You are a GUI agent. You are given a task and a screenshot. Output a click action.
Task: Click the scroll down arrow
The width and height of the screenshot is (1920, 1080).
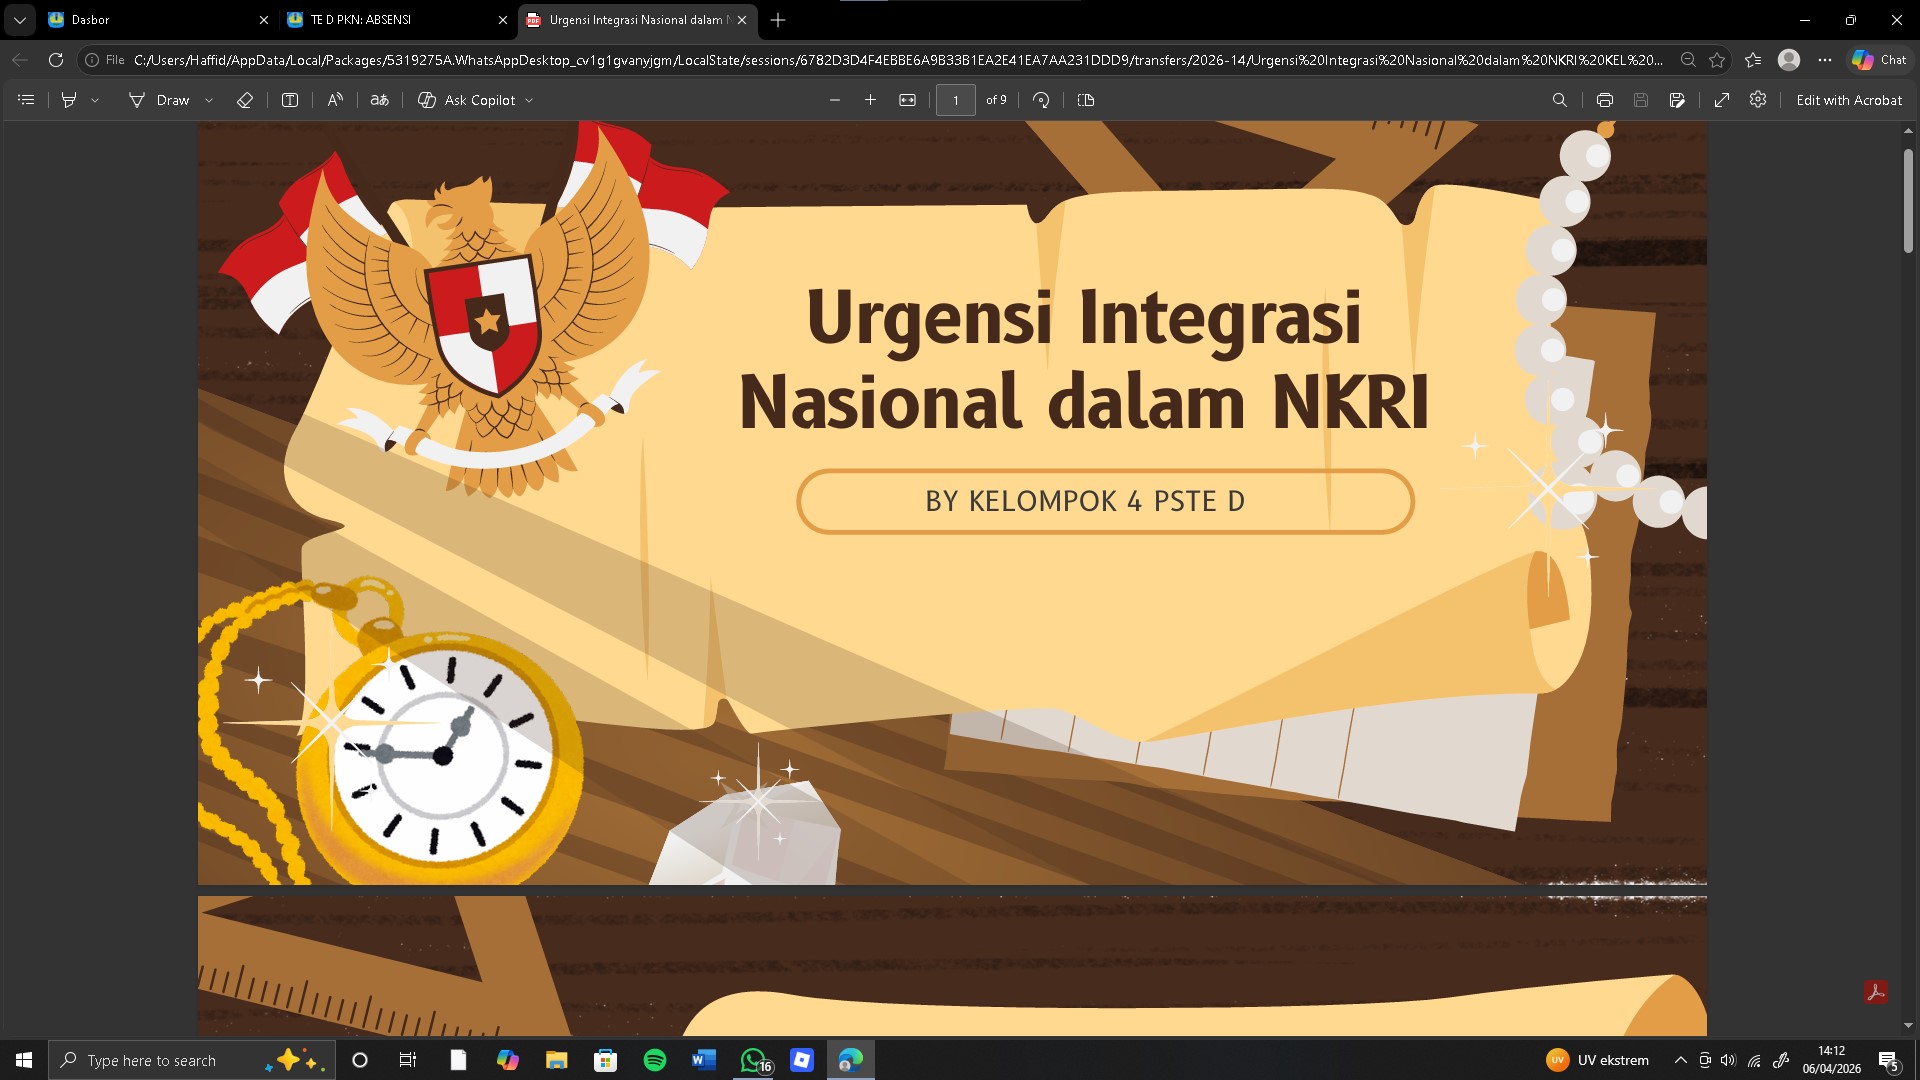pyautogui.click(x=1908, y=1025)
